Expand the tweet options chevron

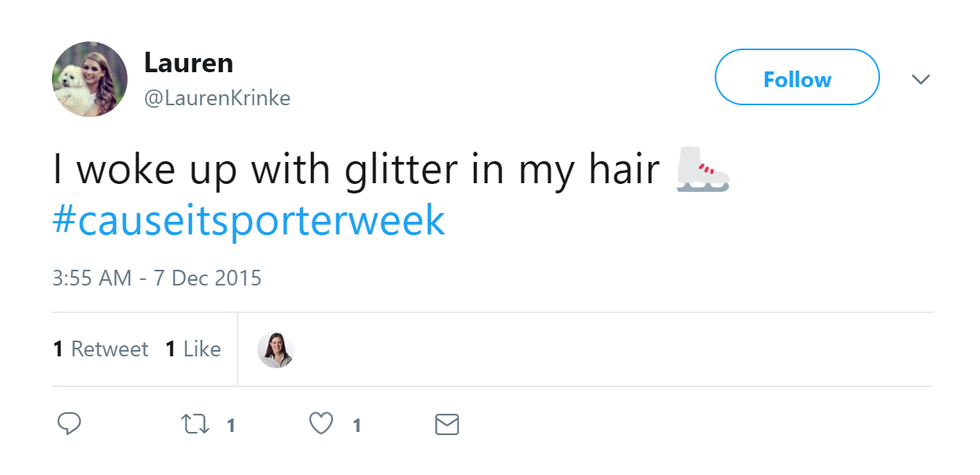coord(920,79)
